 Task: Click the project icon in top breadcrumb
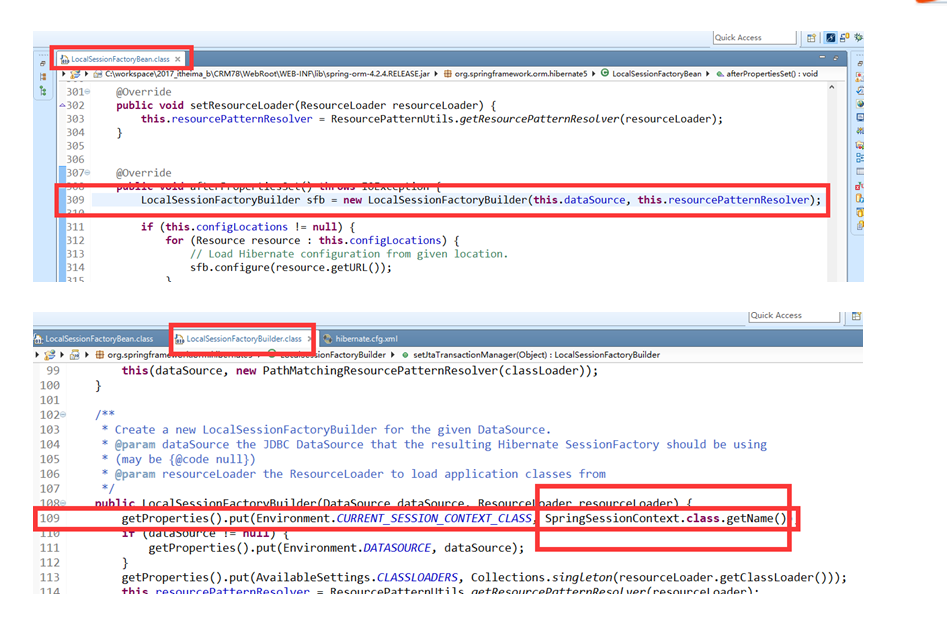(75, 74)
